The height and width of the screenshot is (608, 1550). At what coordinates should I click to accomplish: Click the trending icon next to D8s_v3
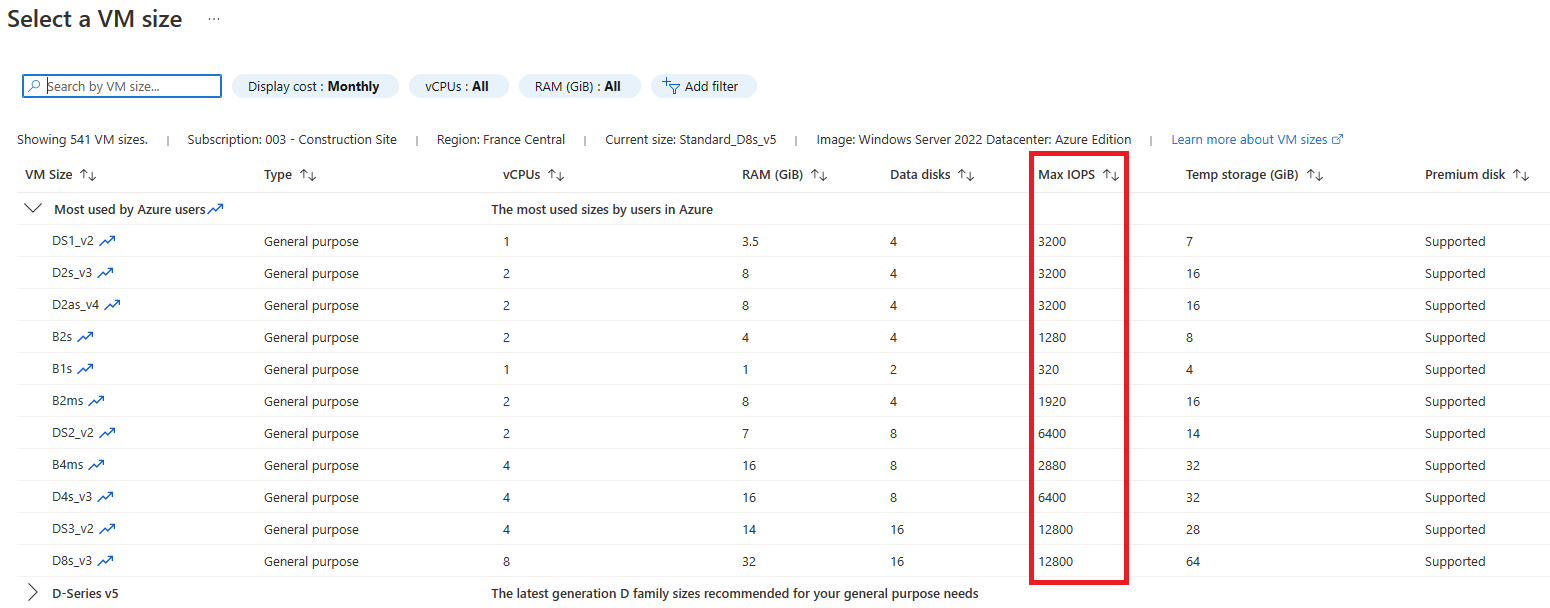(x=105, y=561)
